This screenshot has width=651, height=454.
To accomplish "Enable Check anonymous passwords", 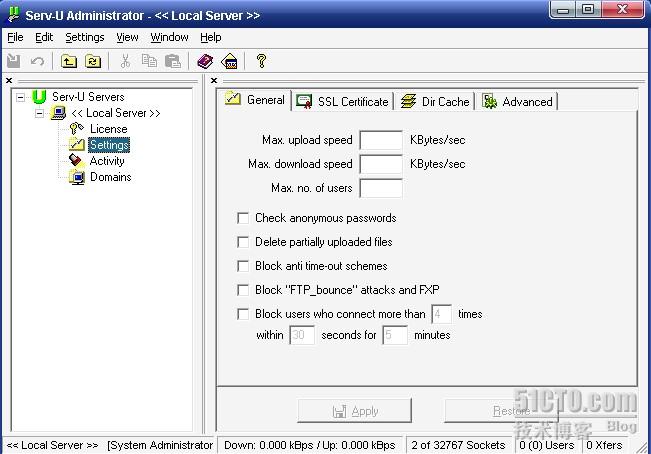I will 243,218.
